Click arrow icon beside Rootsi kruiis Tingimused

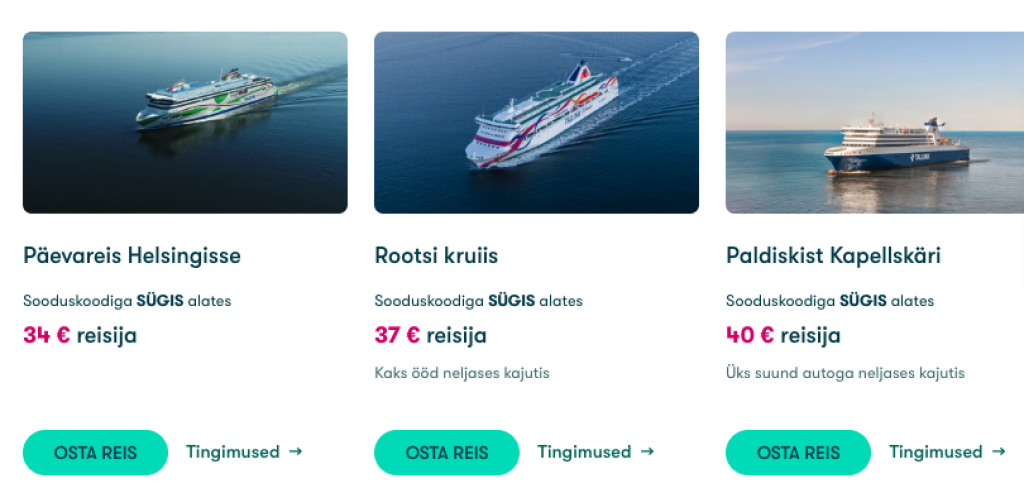647,452
